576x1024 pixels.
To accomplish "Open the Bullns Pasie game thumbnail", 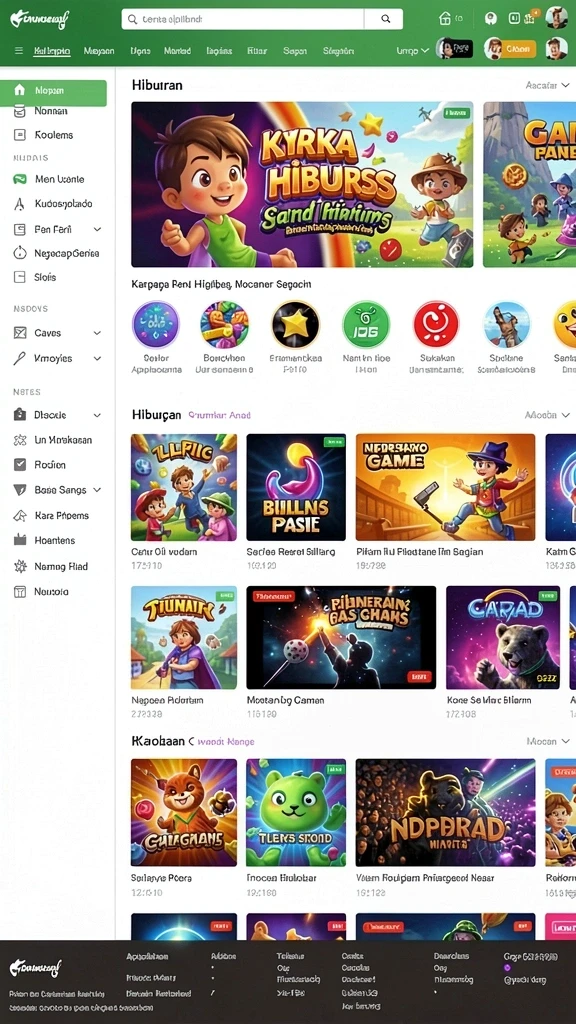I will click(296, 487).
